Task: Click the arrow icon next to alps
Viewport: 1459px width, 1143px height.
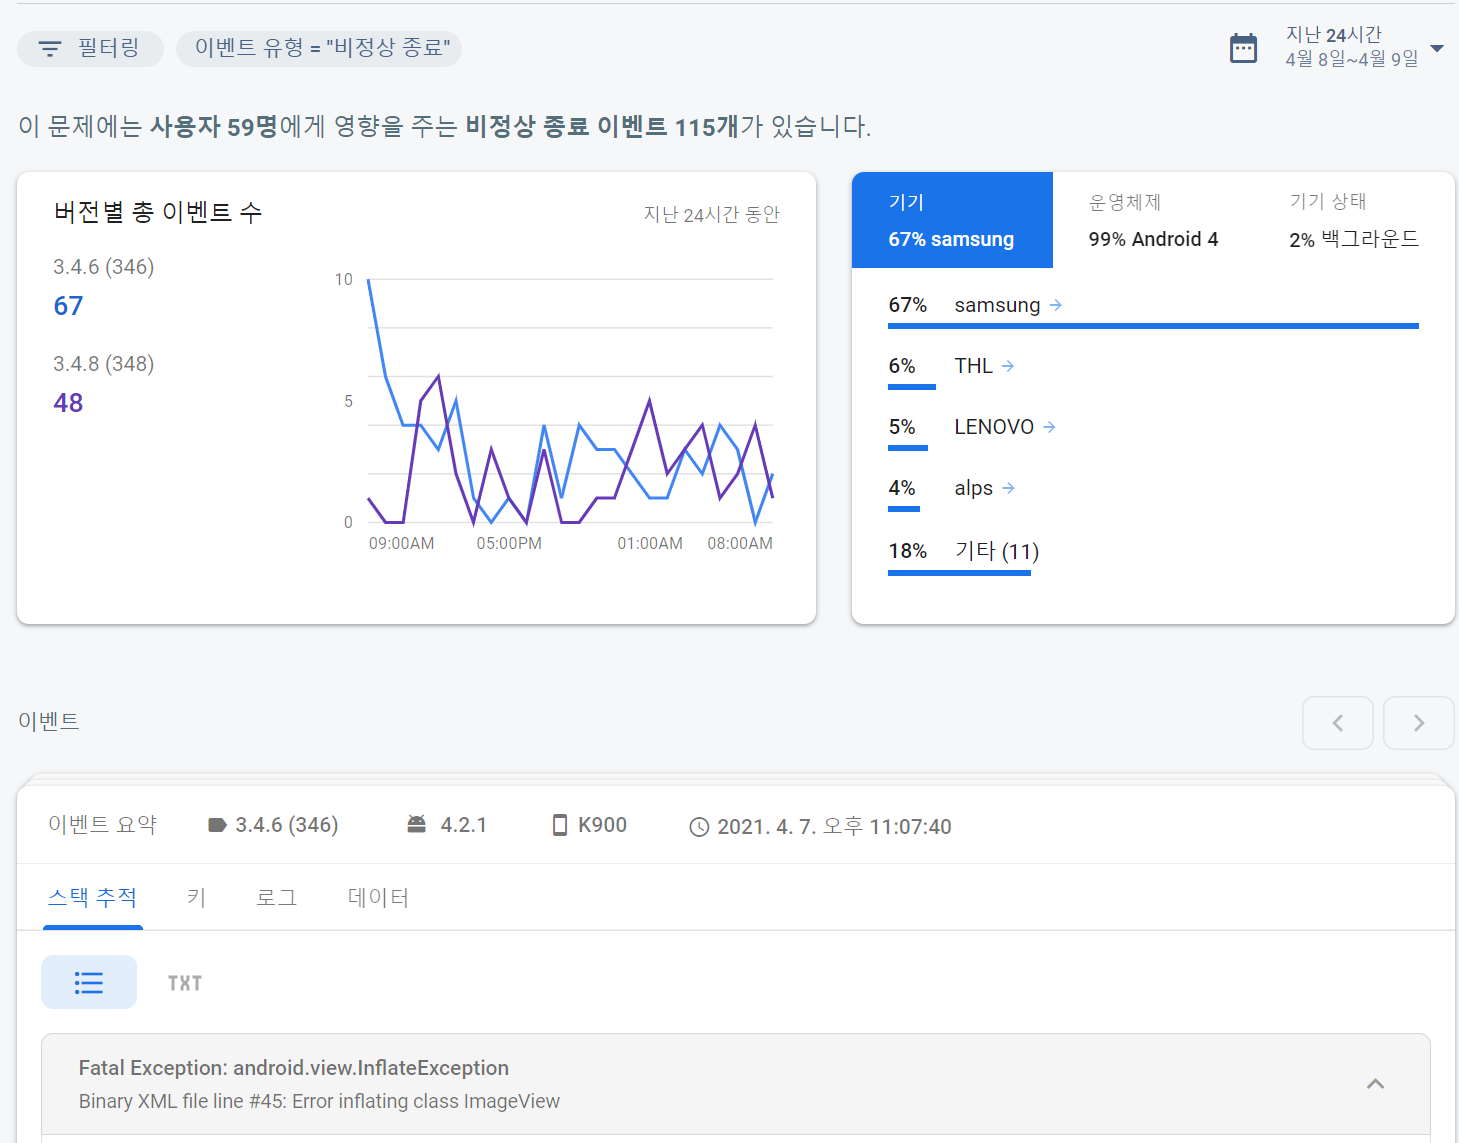Action: (x=1008, y=488)
